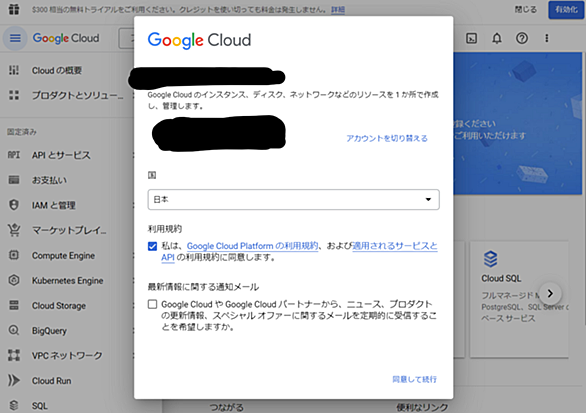
Task: Open the three-dot more options menu
Action: point(547,38)
